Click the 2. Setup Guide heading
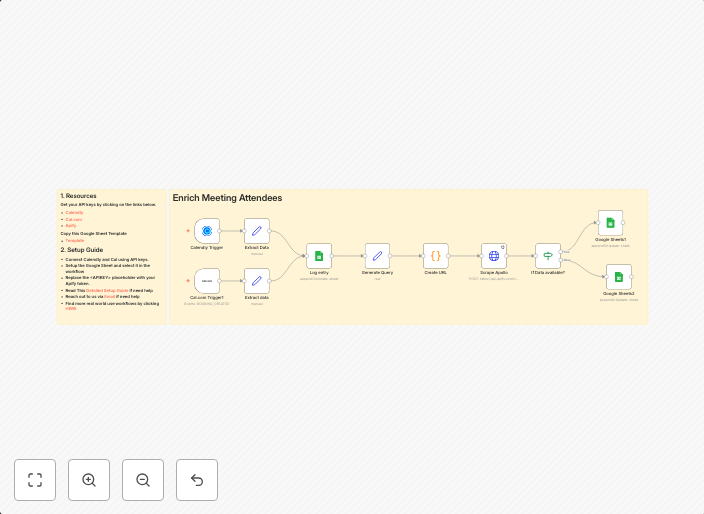Screen dimensions: 704x514 coord(82,250)
